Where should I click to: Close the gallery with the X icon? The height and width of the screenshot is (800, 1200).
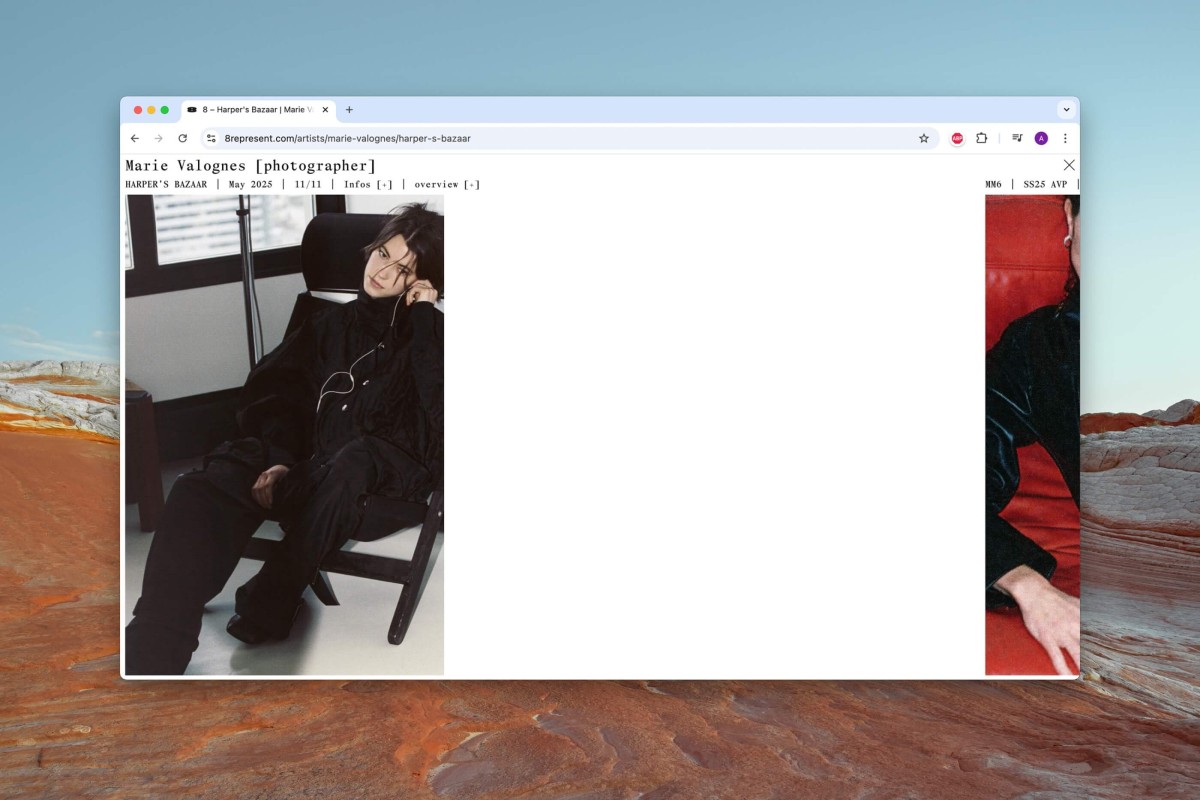point(1069,165)
